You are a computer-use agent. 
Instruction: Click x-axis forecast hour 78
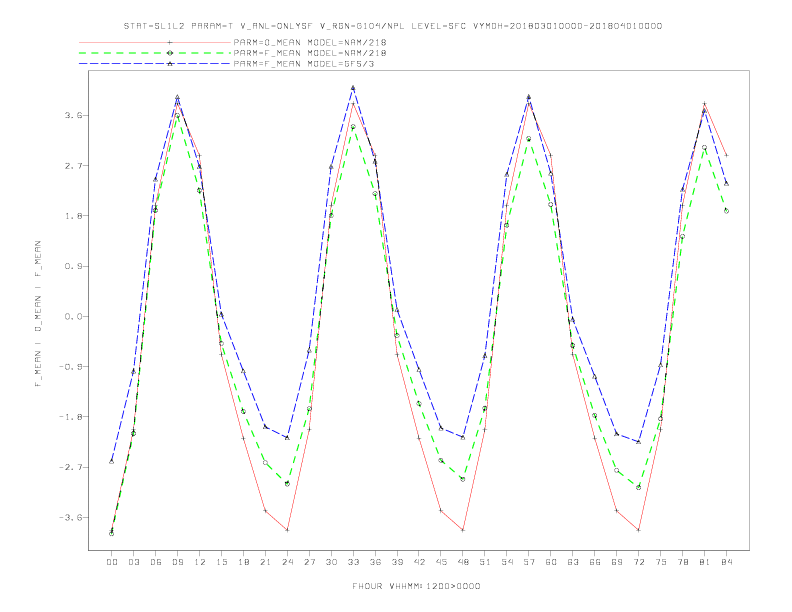tap(683, 562)
